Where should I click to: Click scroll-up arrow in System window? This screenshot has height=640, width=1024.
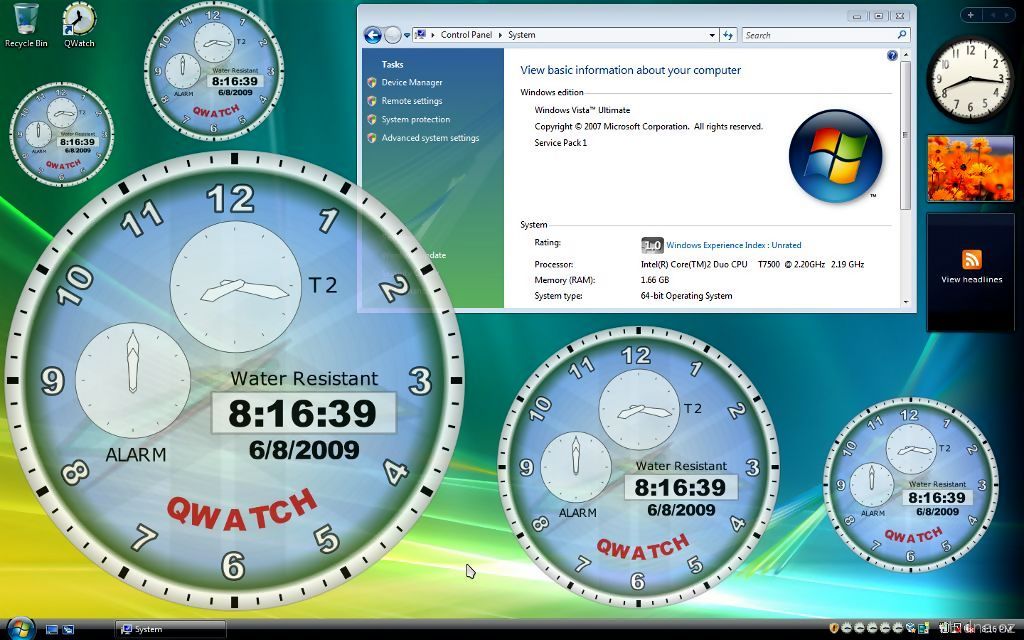(904, 56)
